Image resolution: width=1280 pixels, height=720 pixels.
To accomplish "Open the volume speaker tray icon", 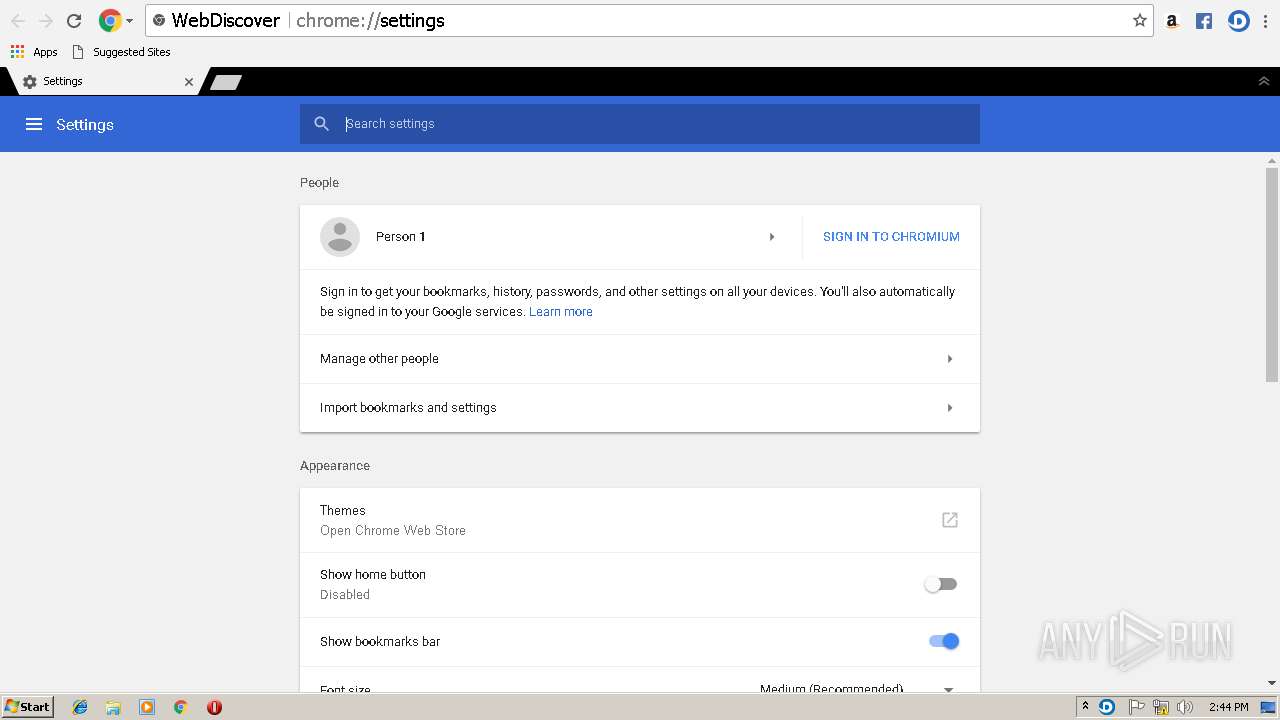I will coord(1185,707).
